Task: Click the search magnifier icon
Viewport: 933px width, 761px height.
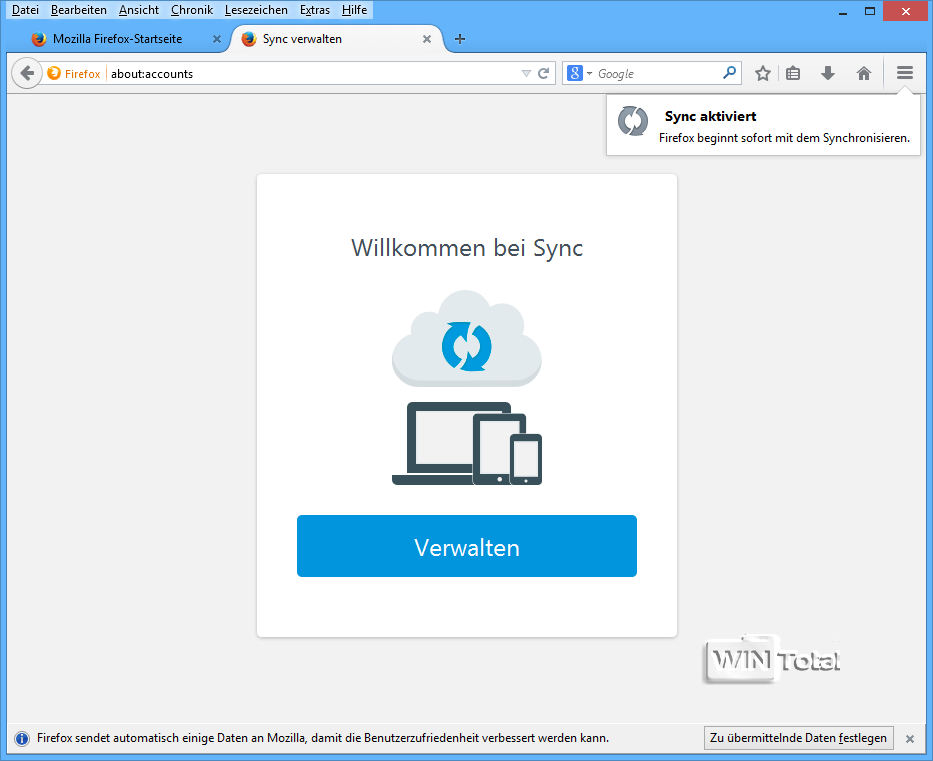Action: click(730, 73)
